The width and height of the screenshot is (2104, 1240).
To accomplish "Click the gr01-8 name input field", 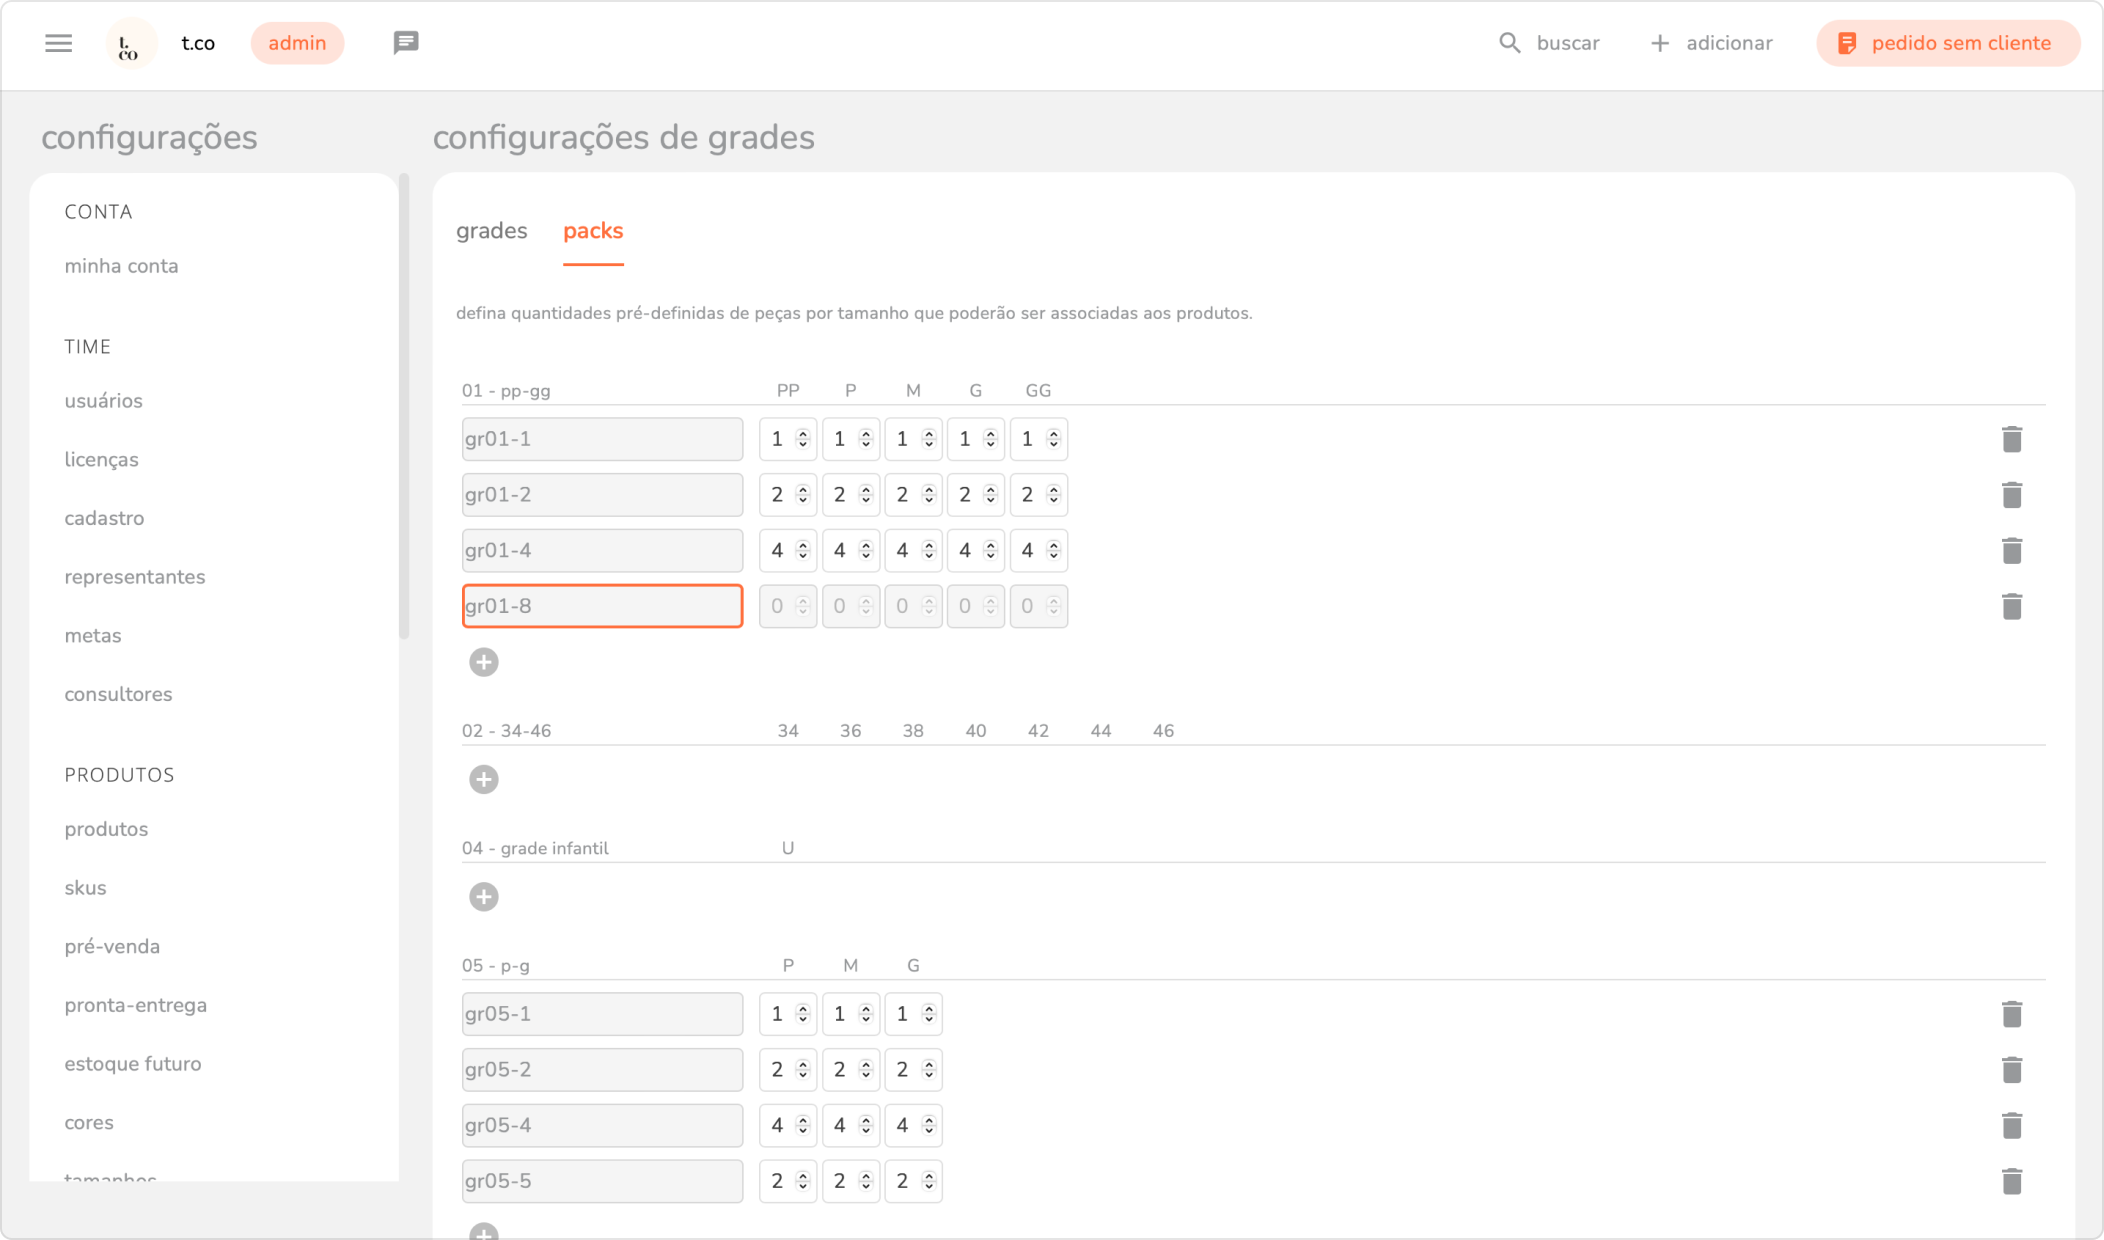I will 602,606.
